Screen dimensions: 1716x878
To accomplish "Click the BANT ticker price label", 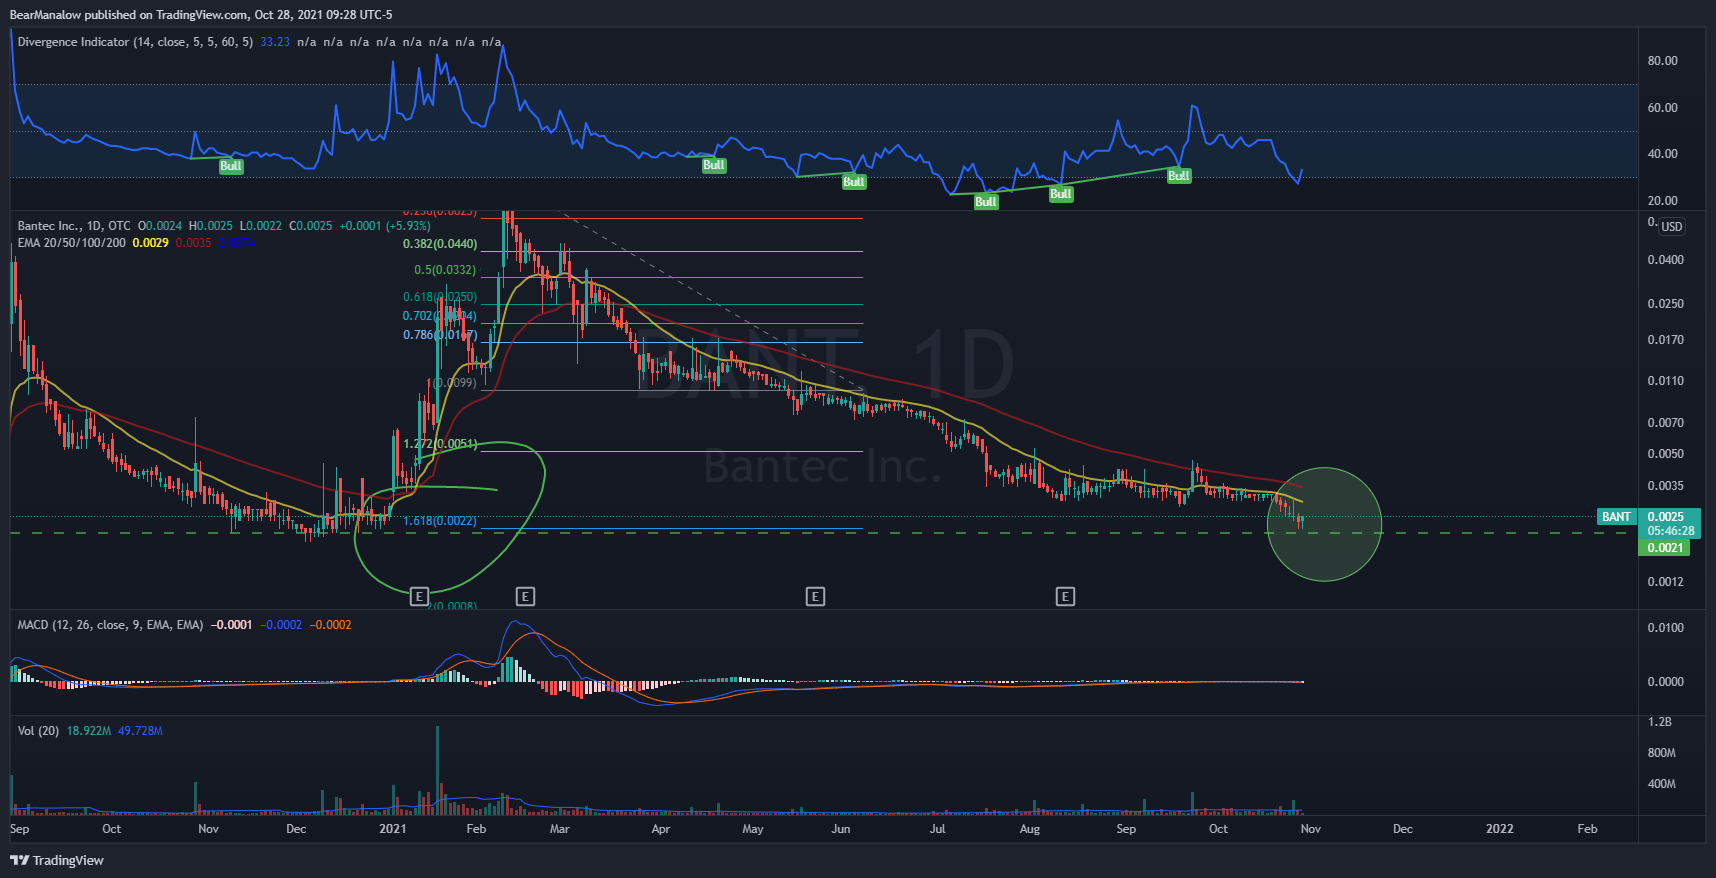I will (1616, 517).
